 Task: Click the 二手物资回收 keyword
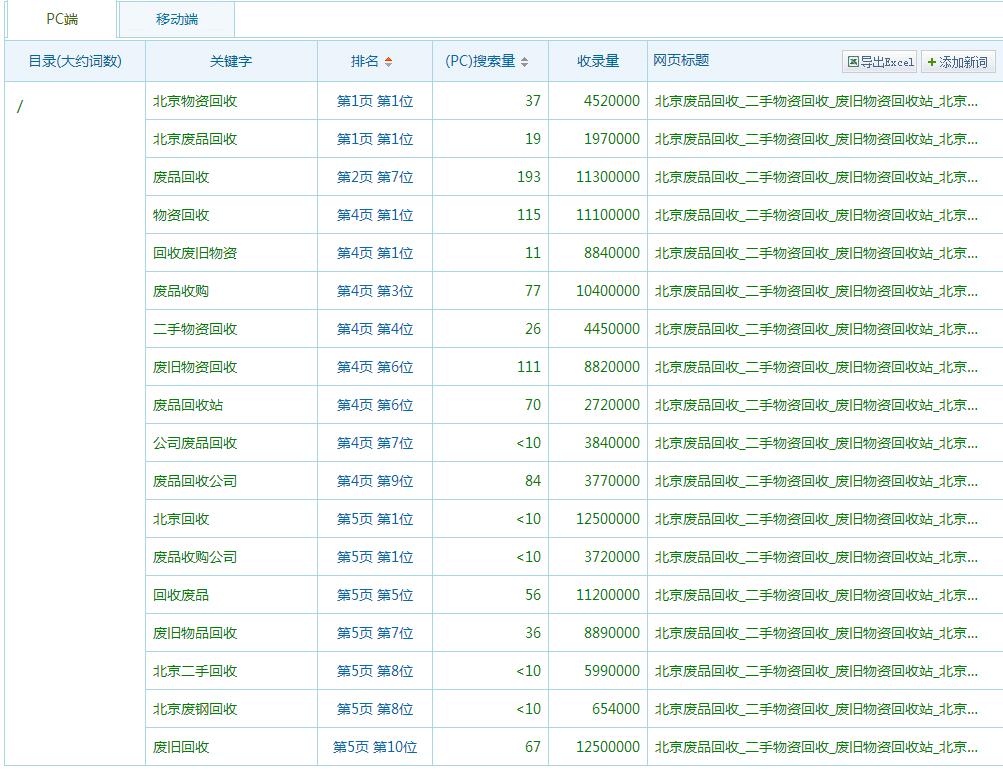click(x=195, y=329)
